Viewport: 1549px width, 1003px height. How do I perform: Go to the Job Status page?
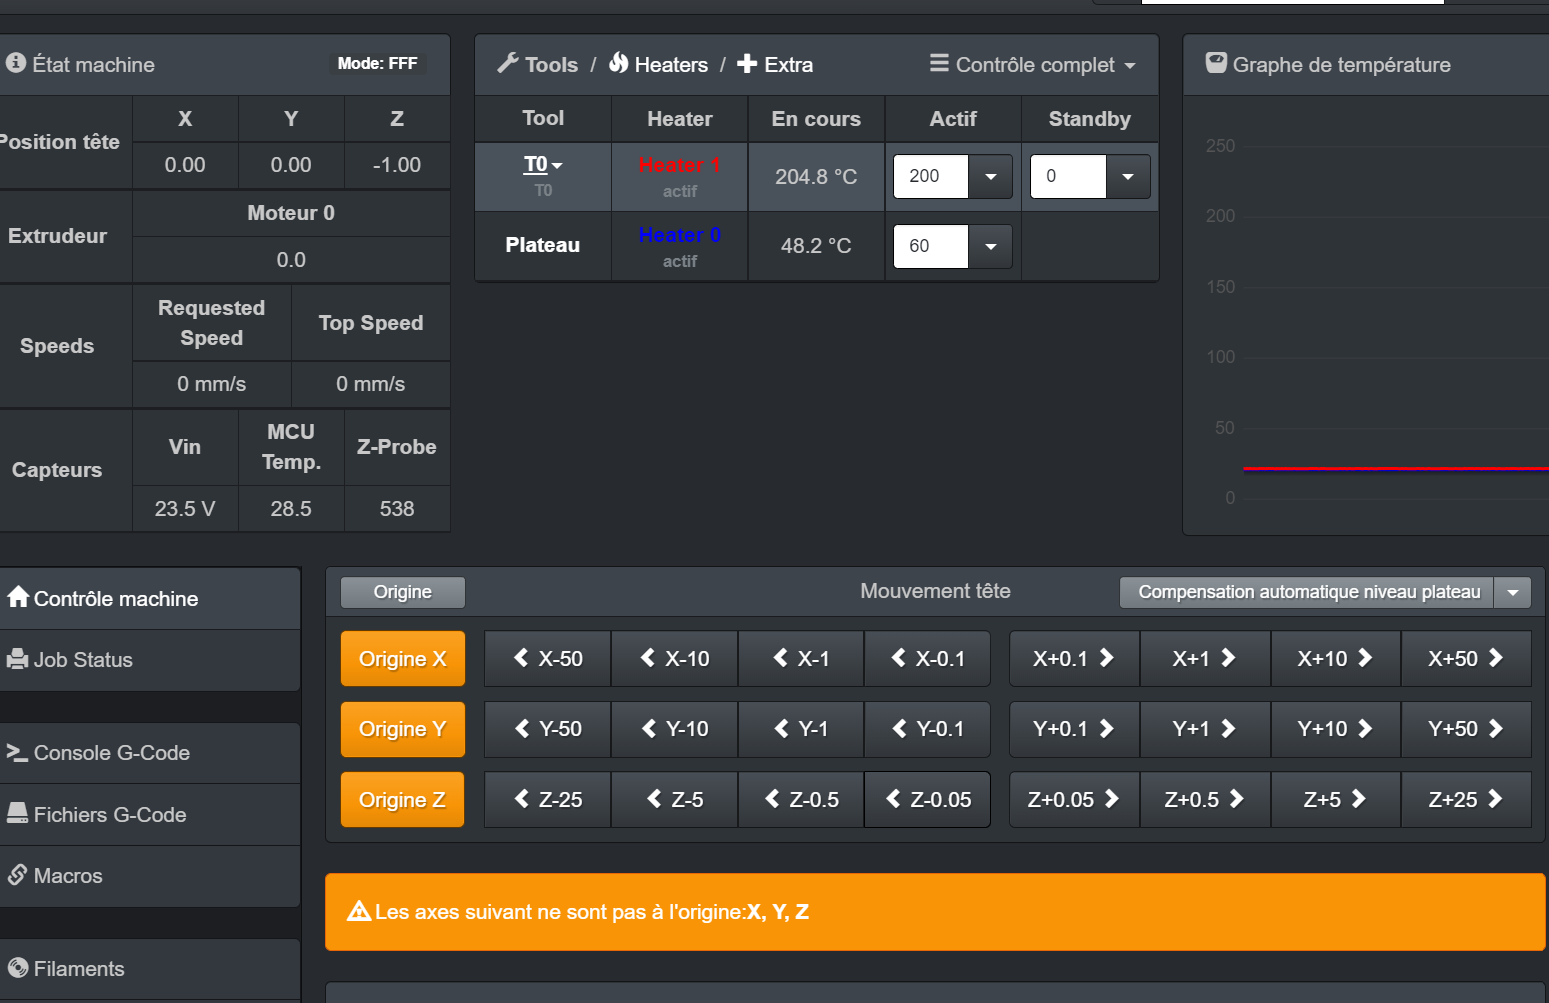150,660
